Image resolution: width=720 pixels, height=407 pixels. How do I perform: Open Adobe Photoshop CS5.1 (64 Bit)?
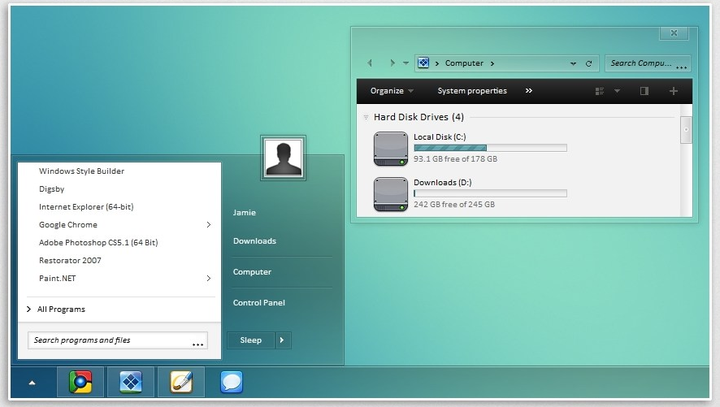pyautogui.click(x=98, y=243)
